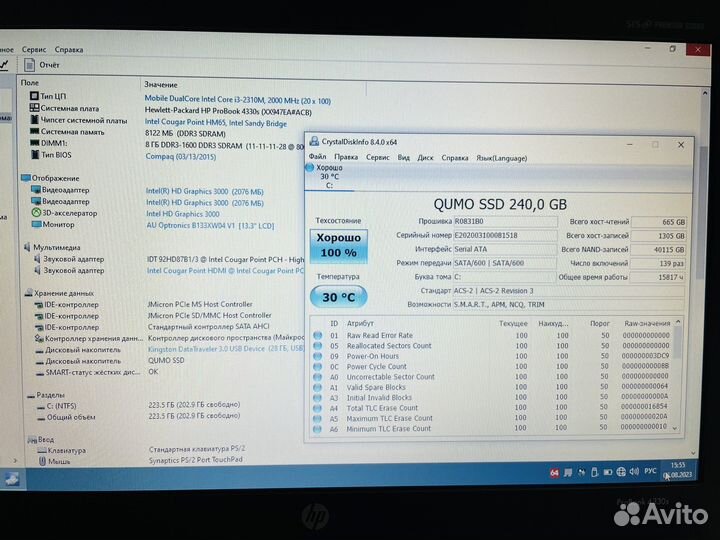Image resolution: width=720 pixels, height=540 pixels.
Task: Click the status icon of Uncorrectable Sector Count
Action: 317,377
